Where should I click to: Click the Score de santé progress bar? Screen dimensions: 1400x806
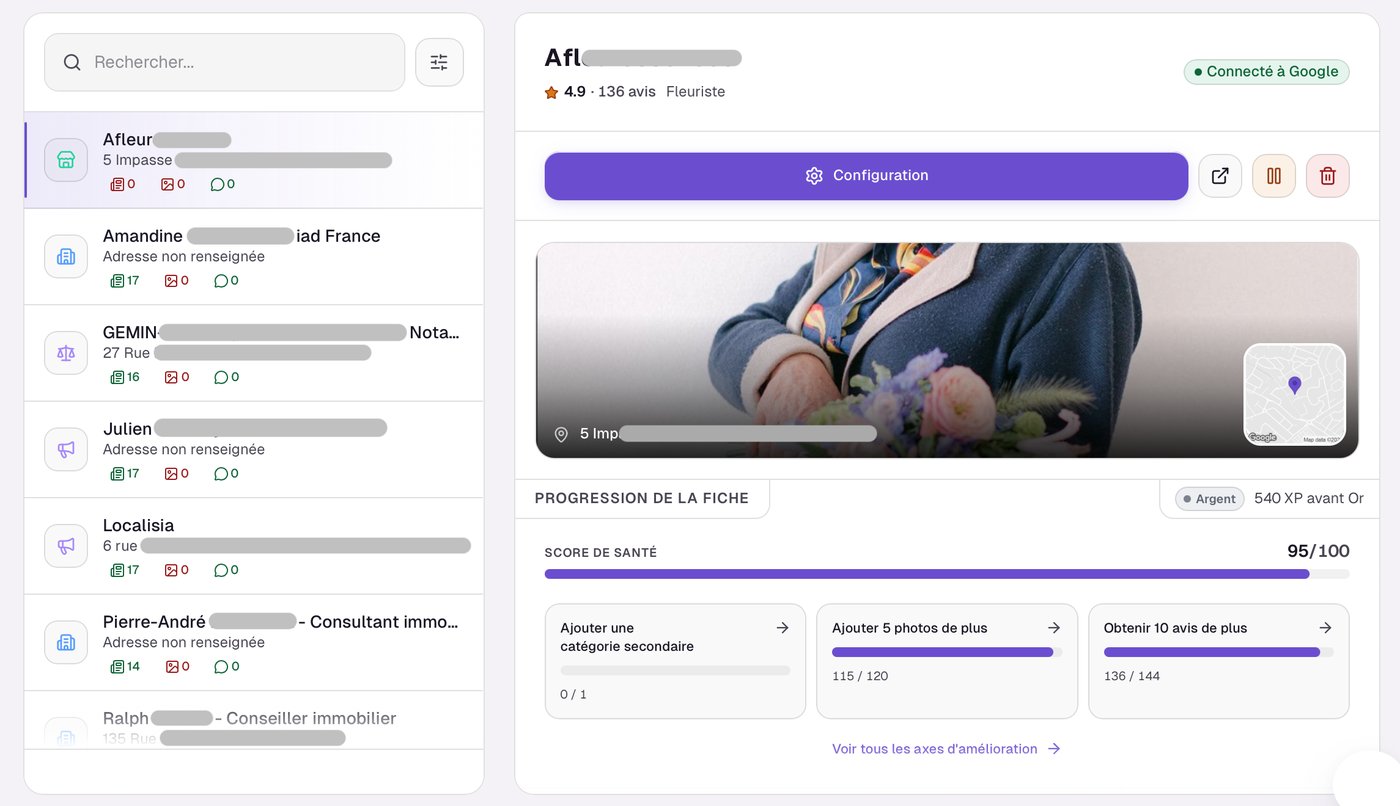[x=947, y=574]
